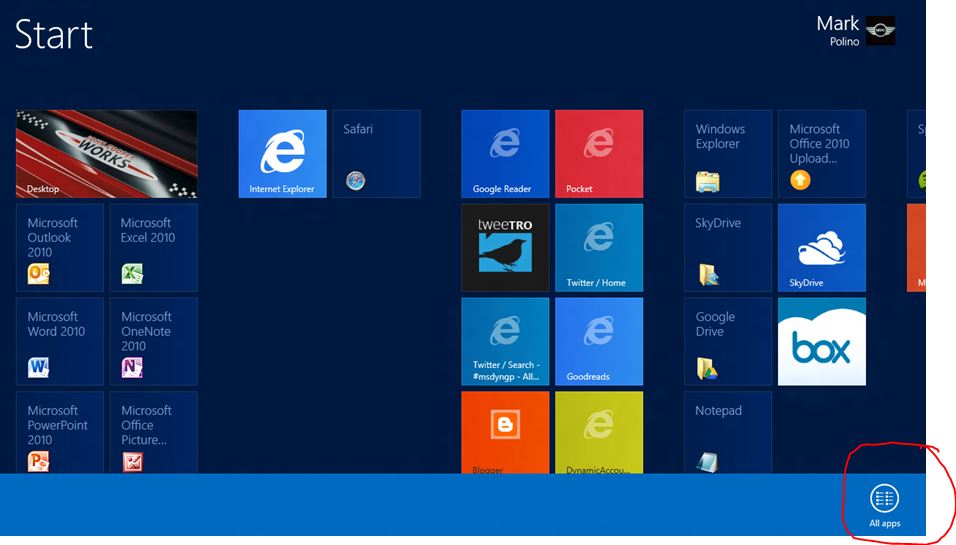Open the Safari tile
The width and height of the screenshot is (956, 545).
pyautogui.click(x=376, y=154)
